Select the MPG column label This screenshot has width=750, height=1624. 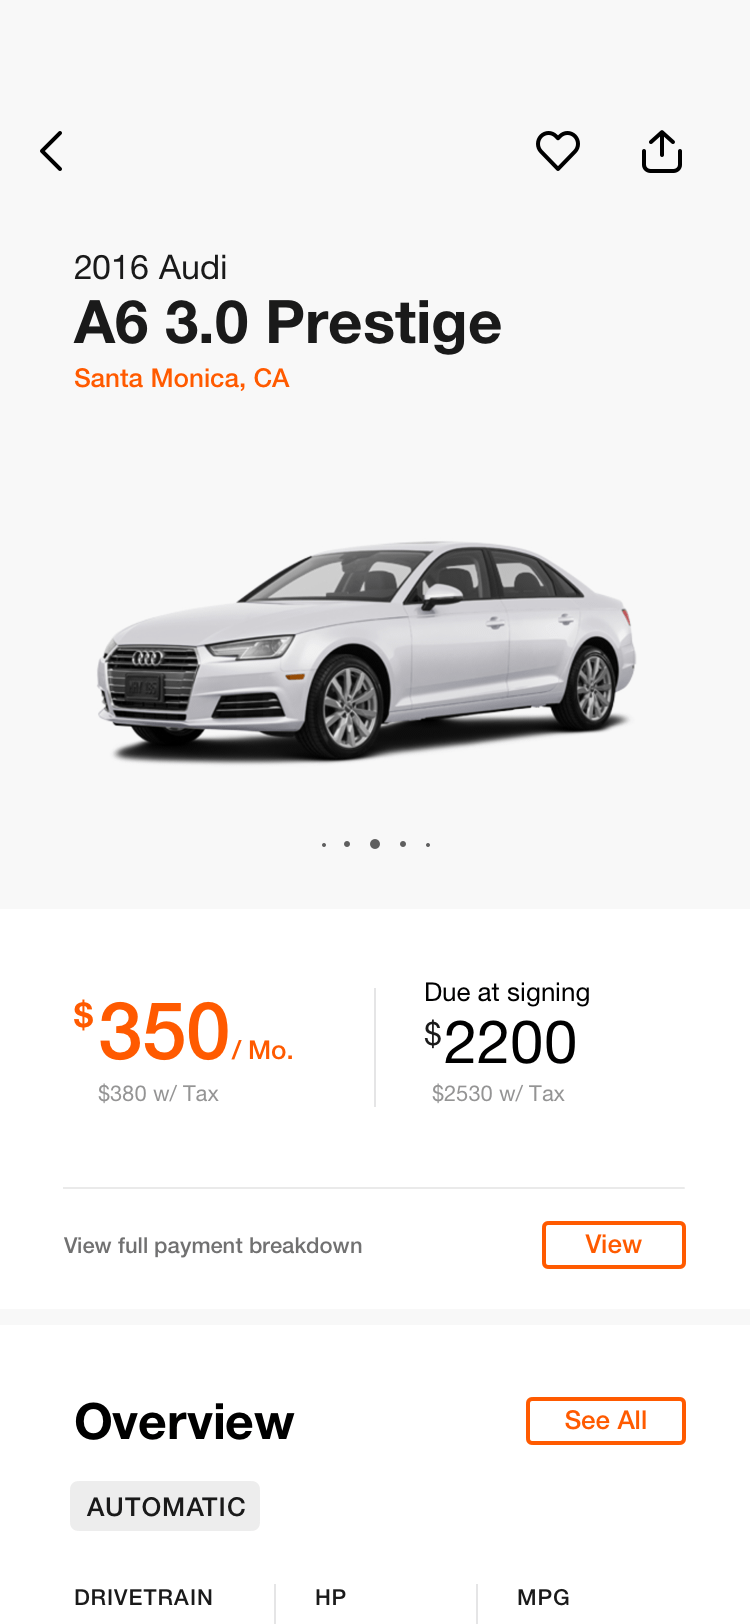[x=543, y=1597]
